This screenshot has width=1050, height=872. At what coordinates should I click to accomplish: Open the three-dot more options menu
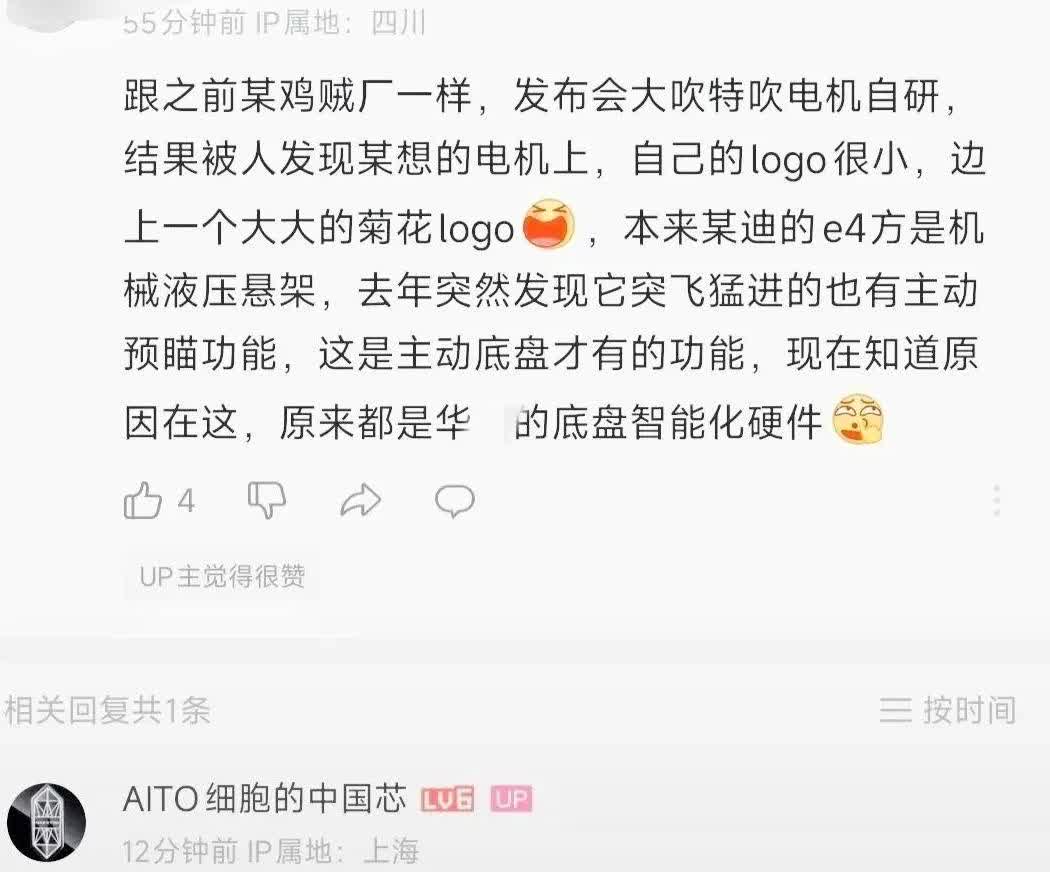tap(997, 500)
